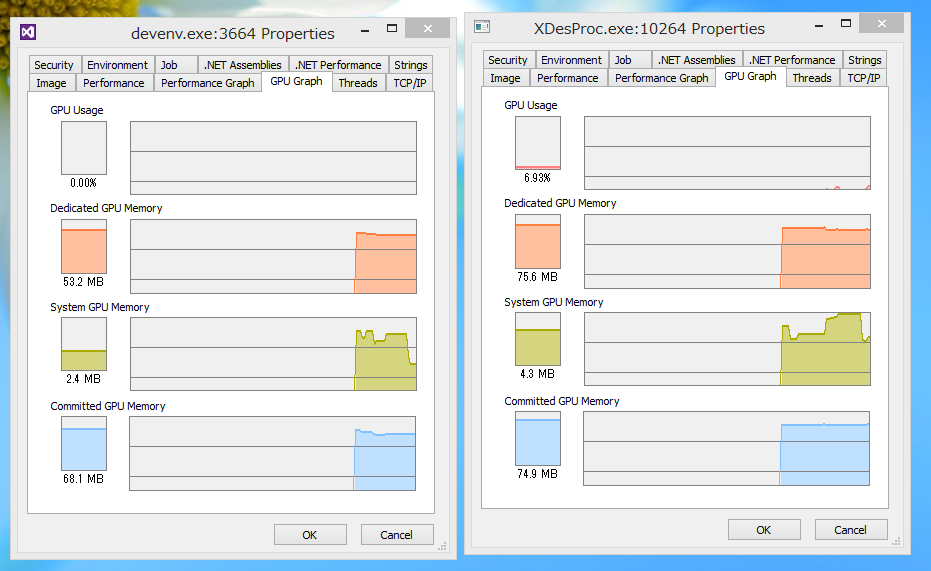Close the XDesProc.exe properties window
The image size is (931, 571).
(x=882, y=25)
